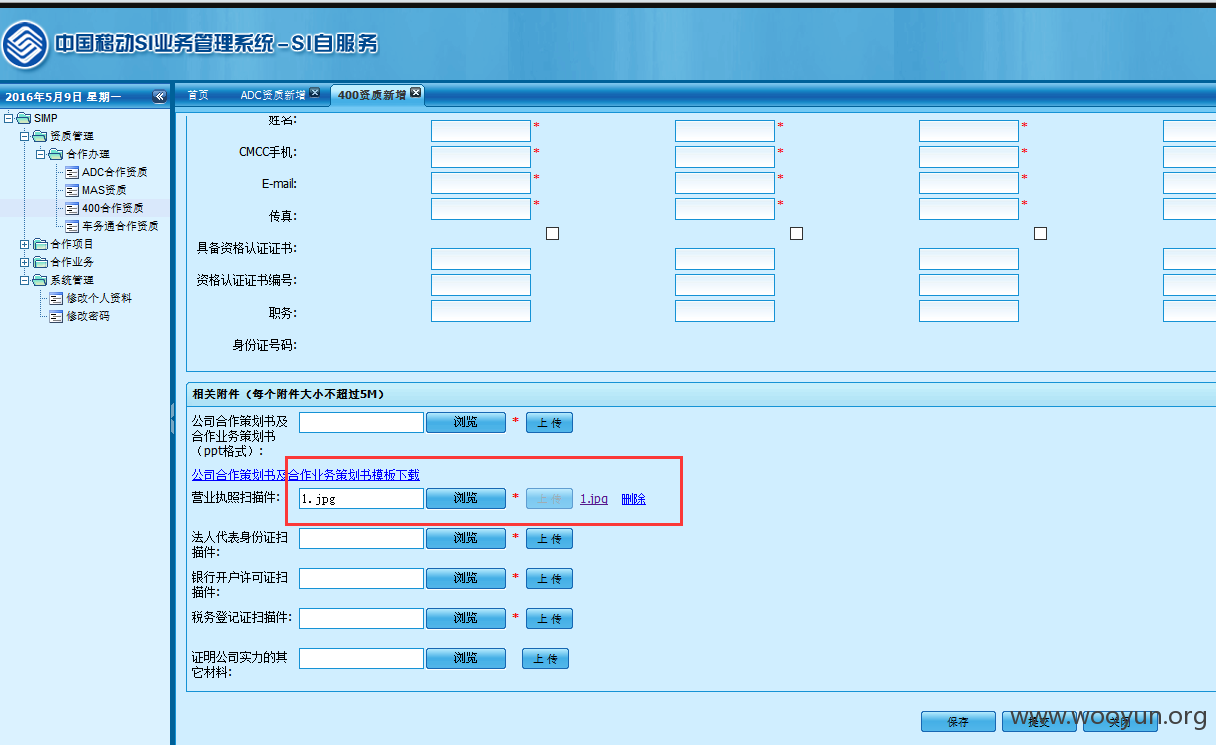Click the 营业执照扫描件 file field showing 1.jpg
This screenshot has width=1216, height=745.
(361, 498)
